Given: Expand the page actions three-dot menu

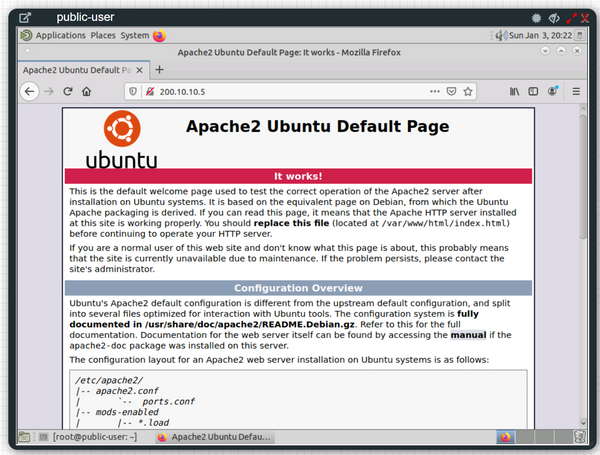Looking at the screenshot, I should (434, 91).
